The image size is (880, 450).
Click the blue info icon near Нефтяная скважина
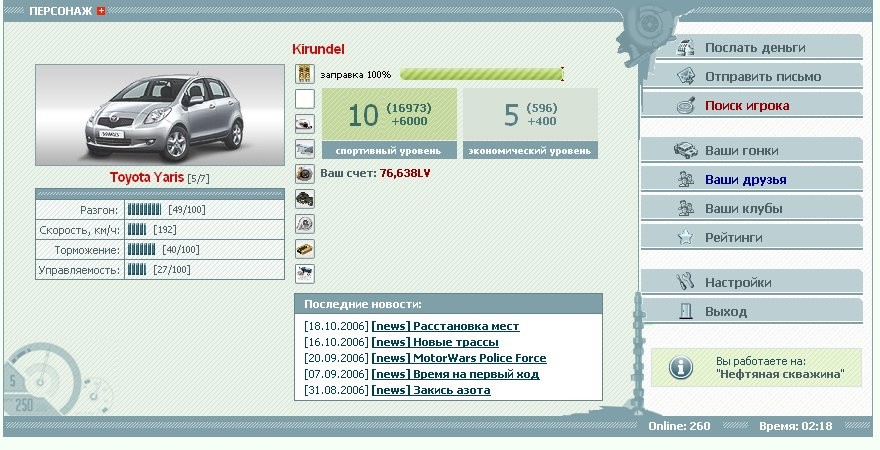pyautogui.click(x=680, y=368)
